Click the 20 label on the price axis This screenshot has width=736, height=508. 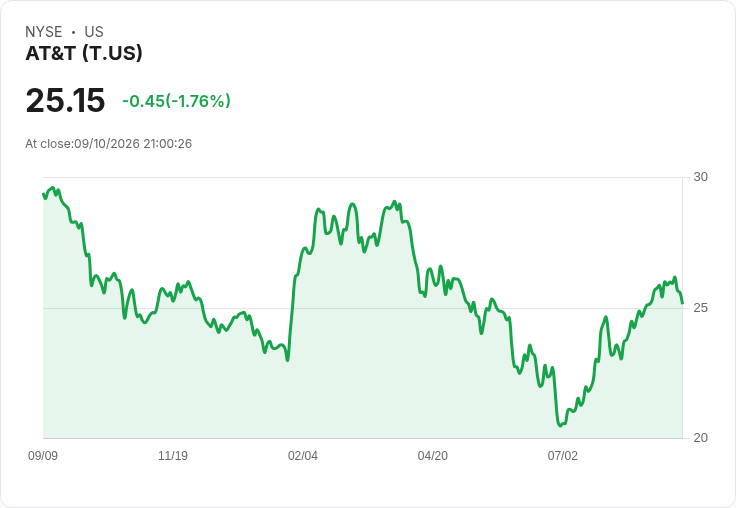point(700,438)
